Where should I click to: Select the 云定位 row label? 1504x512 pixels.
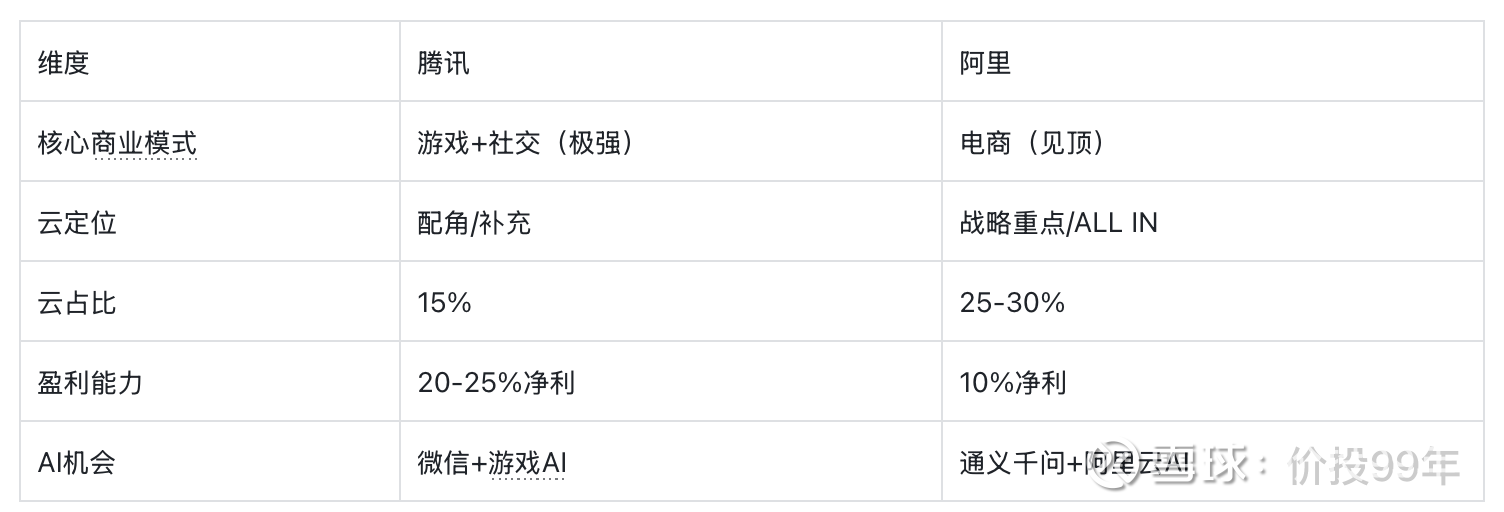pos(77,222)
